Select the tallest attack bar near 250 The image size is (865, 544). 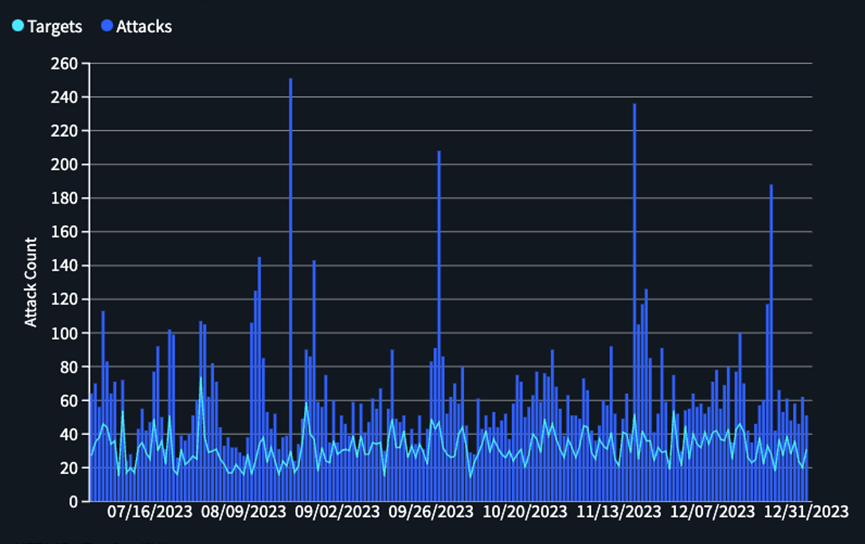[290, 290]
